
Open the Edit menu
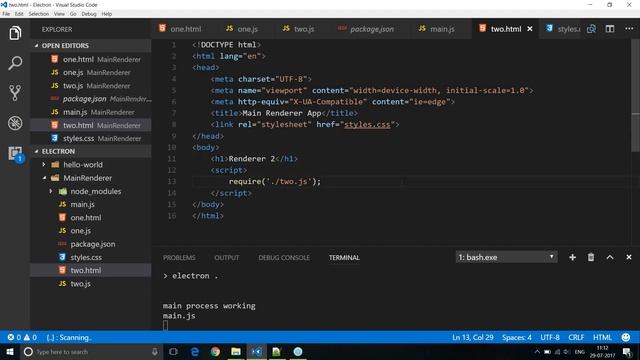click(19, 14)
